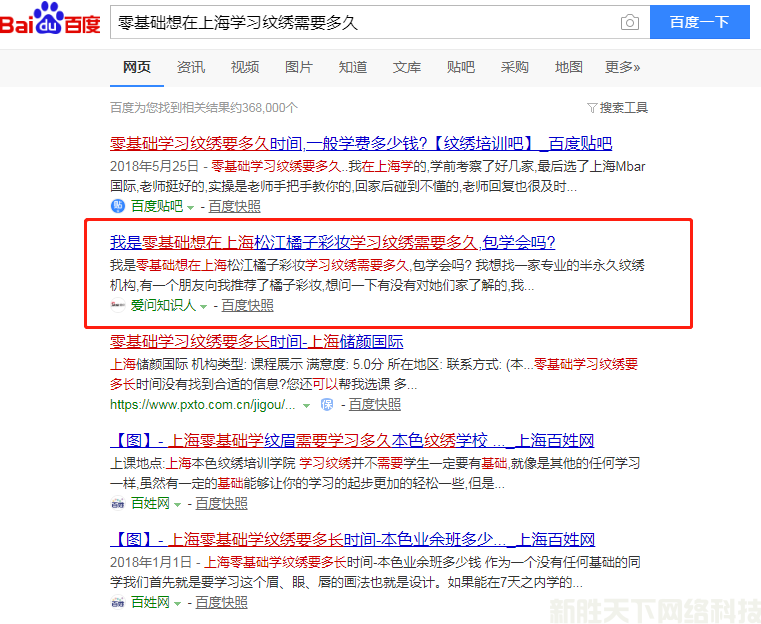761x624 pixels.
Task: Switch to the 贴吧 tab
Action: click(x=461, y=67)
